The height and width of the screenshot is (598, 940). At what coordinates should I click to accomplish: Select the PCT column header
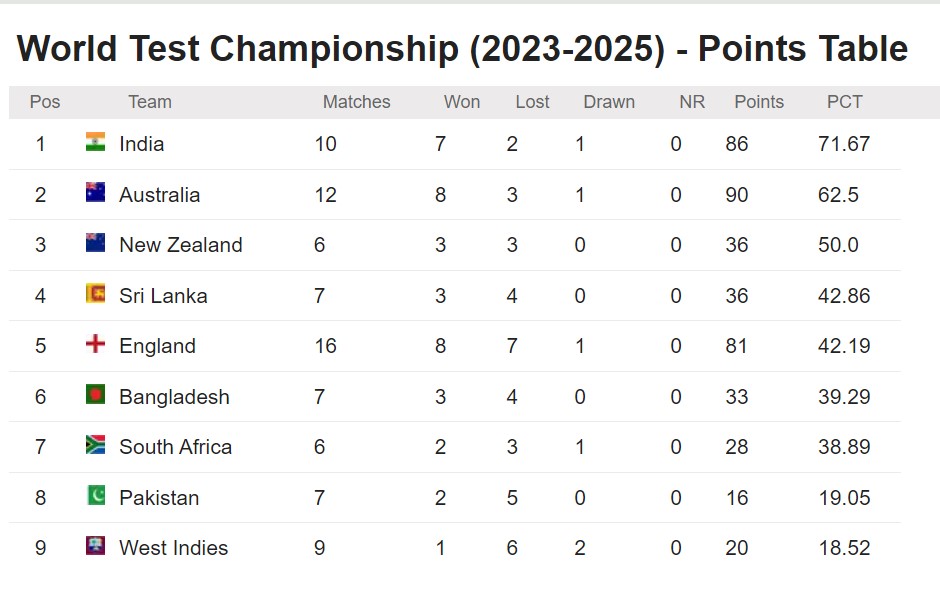(844, 102)
